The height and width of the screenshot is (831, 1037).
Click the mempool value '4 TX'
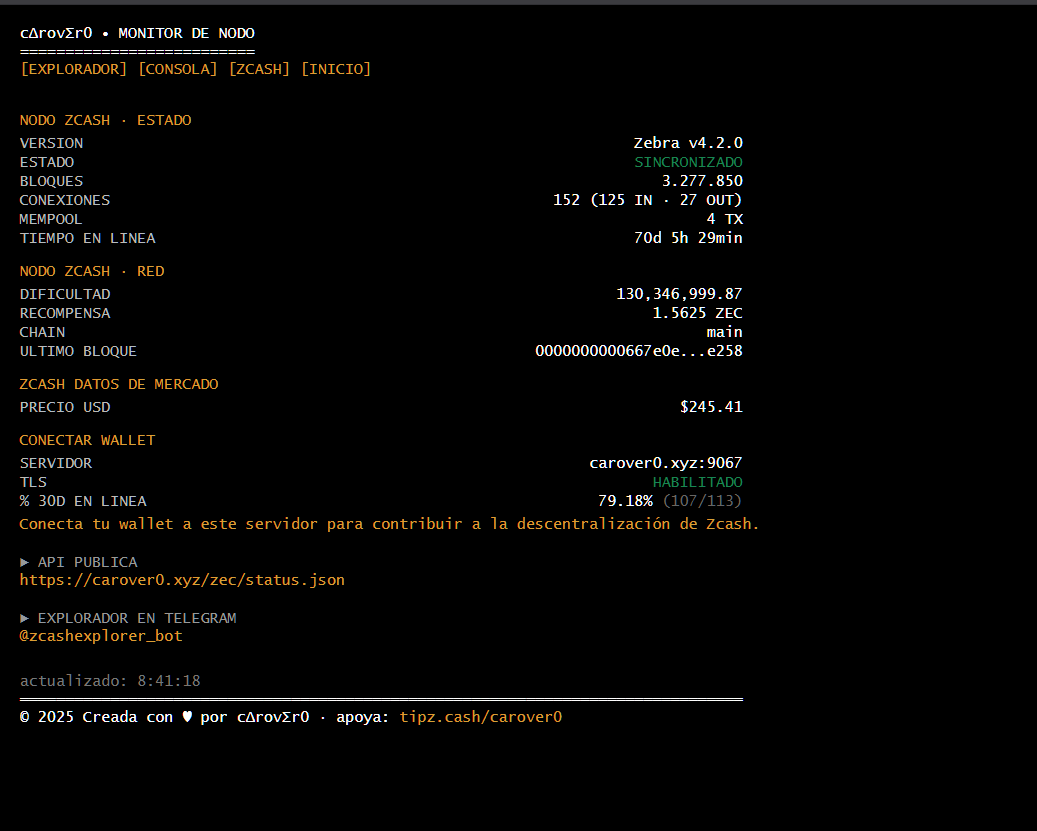pos(724,219)
